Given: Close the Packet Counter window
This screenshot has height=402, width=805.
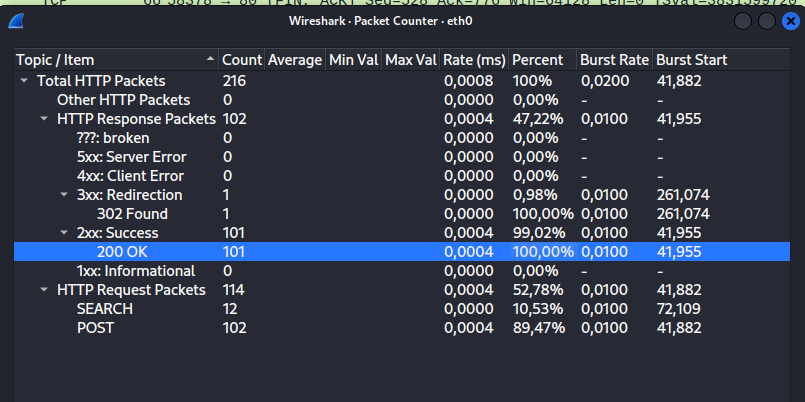Looking at the screenshot, I should (x=791, y=21).
